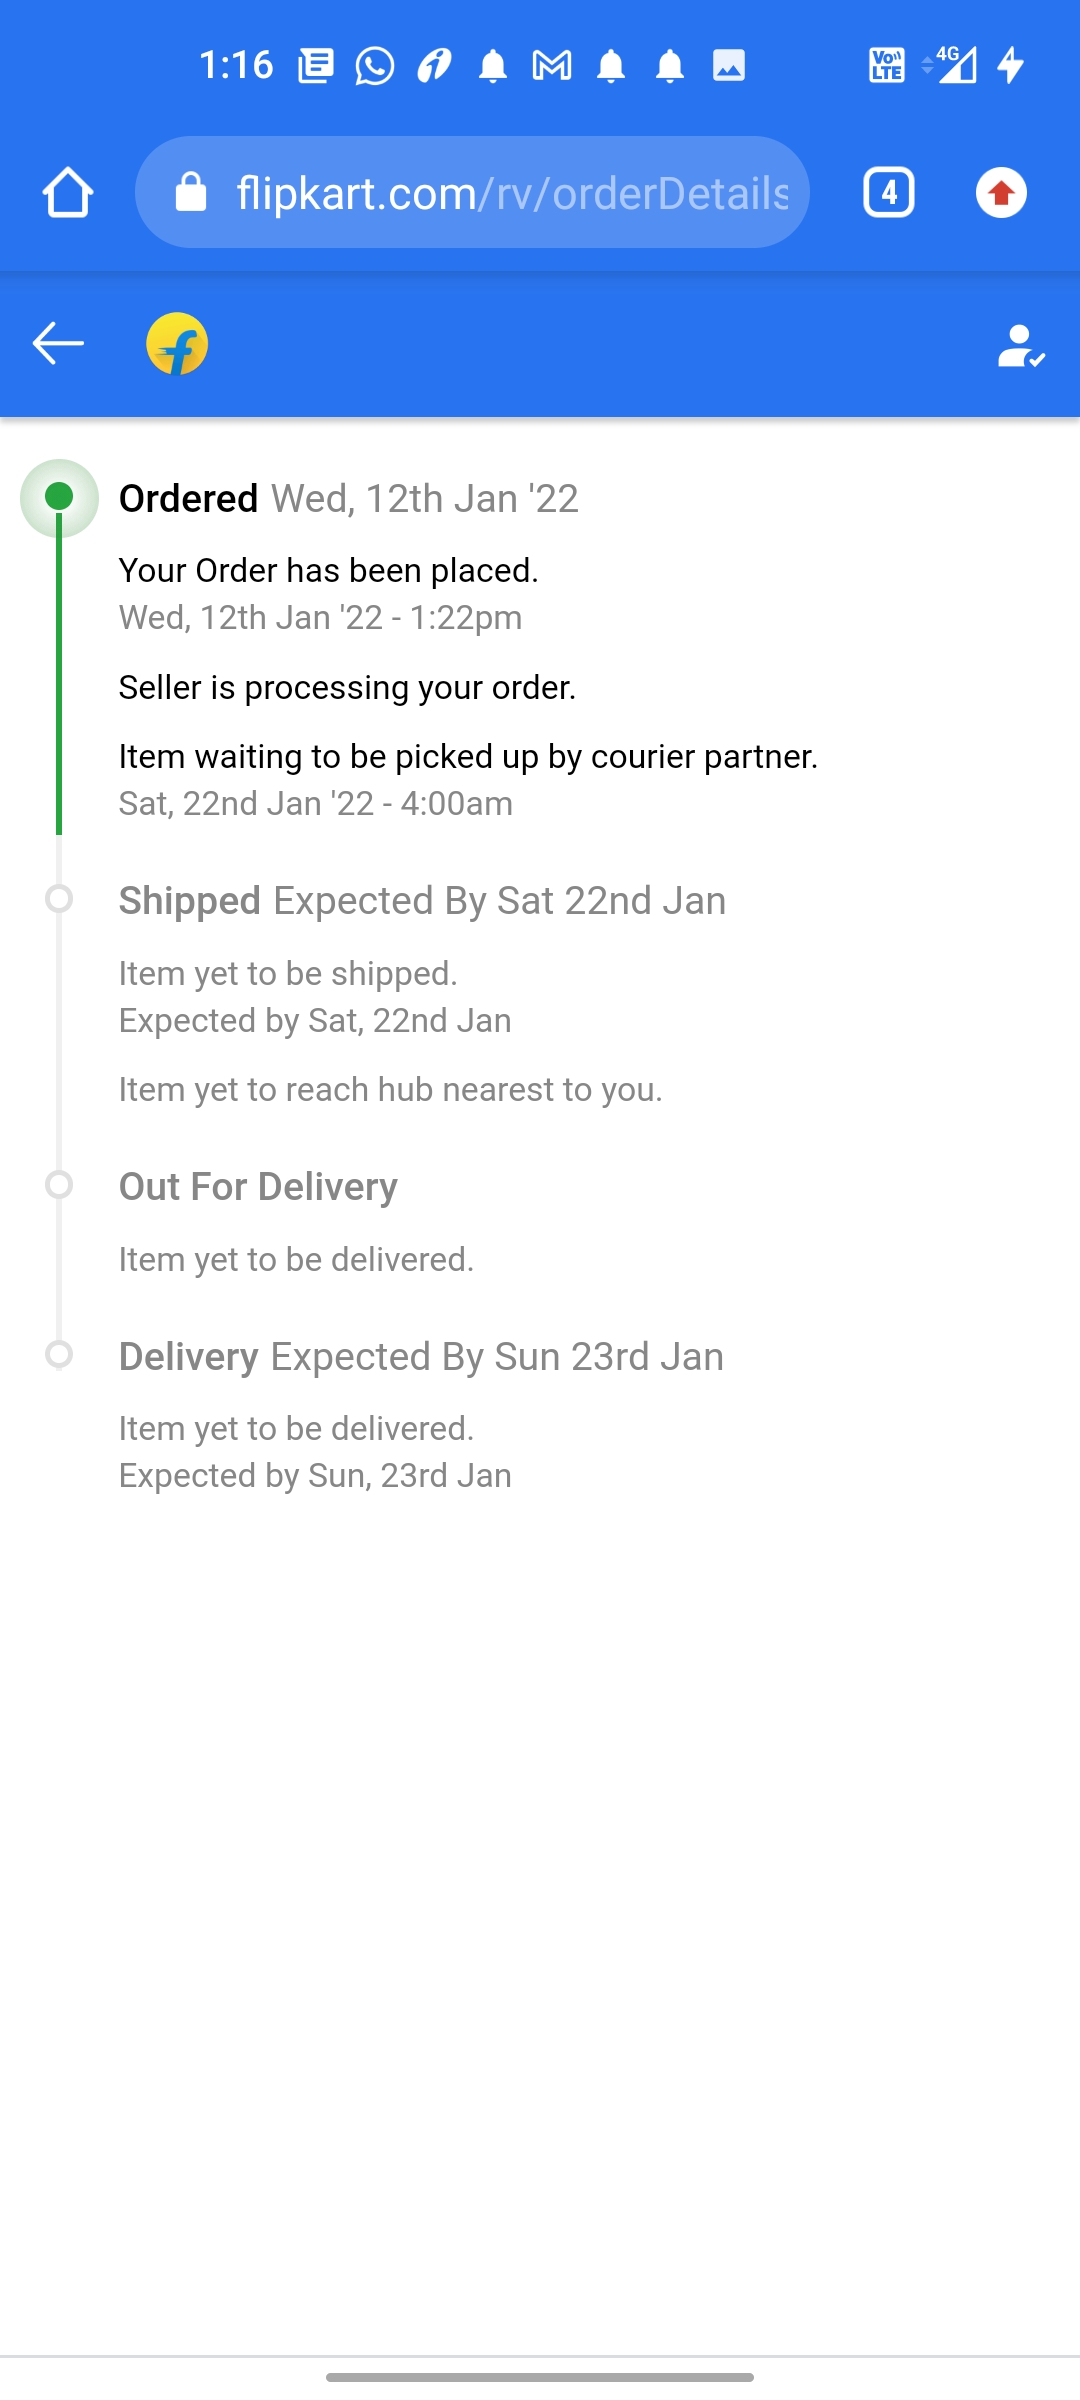Select the Delivery timeline step marker
This screenshot has height=2400, width=1080.
point(59,1355)
